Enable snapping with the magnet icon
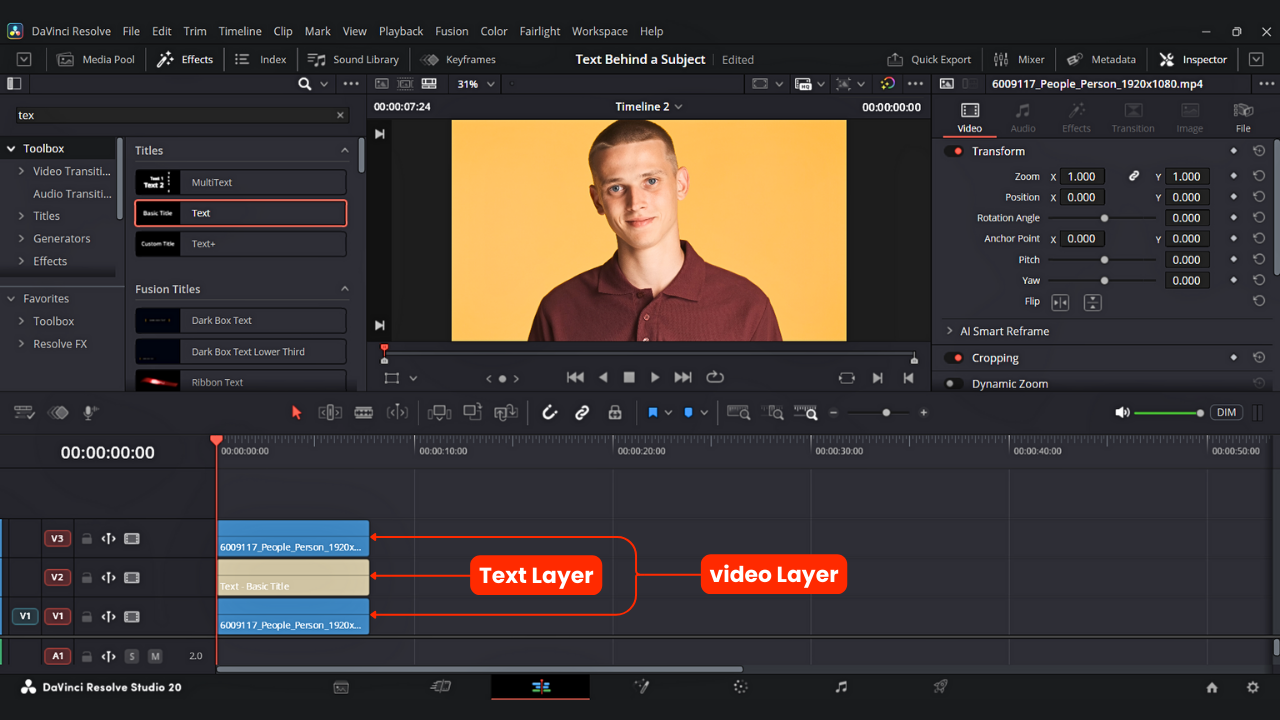 550,412
